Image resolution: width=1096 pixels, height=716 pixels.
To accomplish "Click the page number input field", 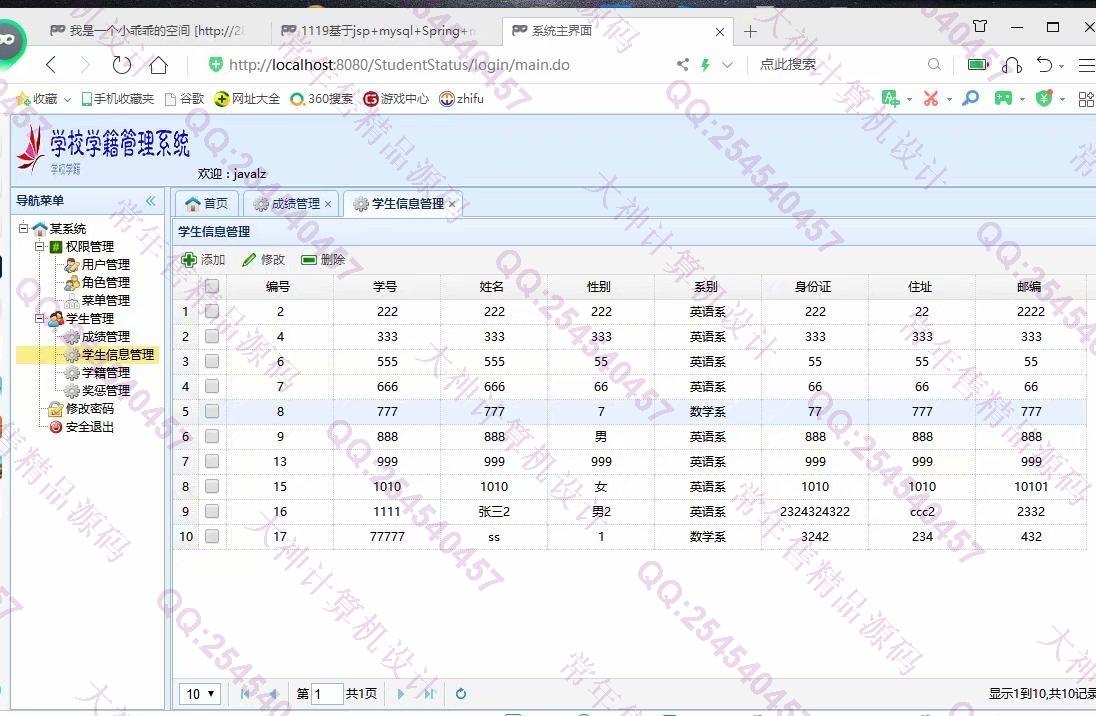I will pos(327,694).
